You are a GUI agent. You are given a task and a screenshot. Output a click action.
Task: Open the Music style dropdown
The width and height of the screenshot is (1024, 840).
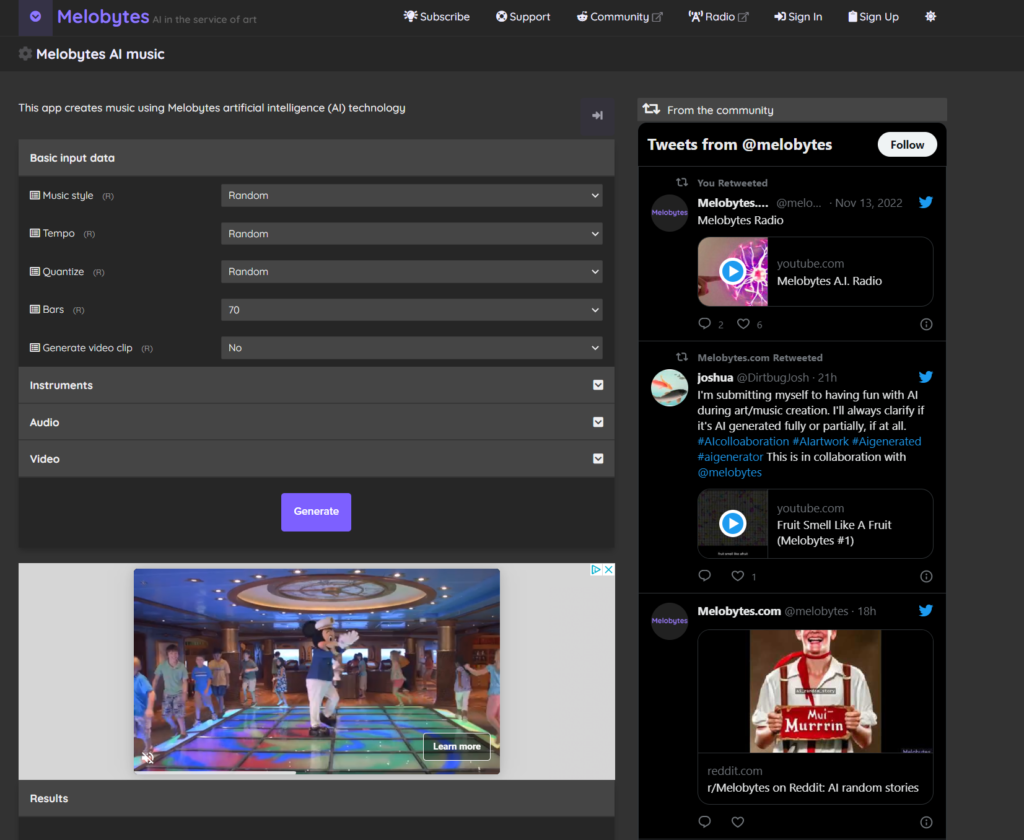click(411, 195)
